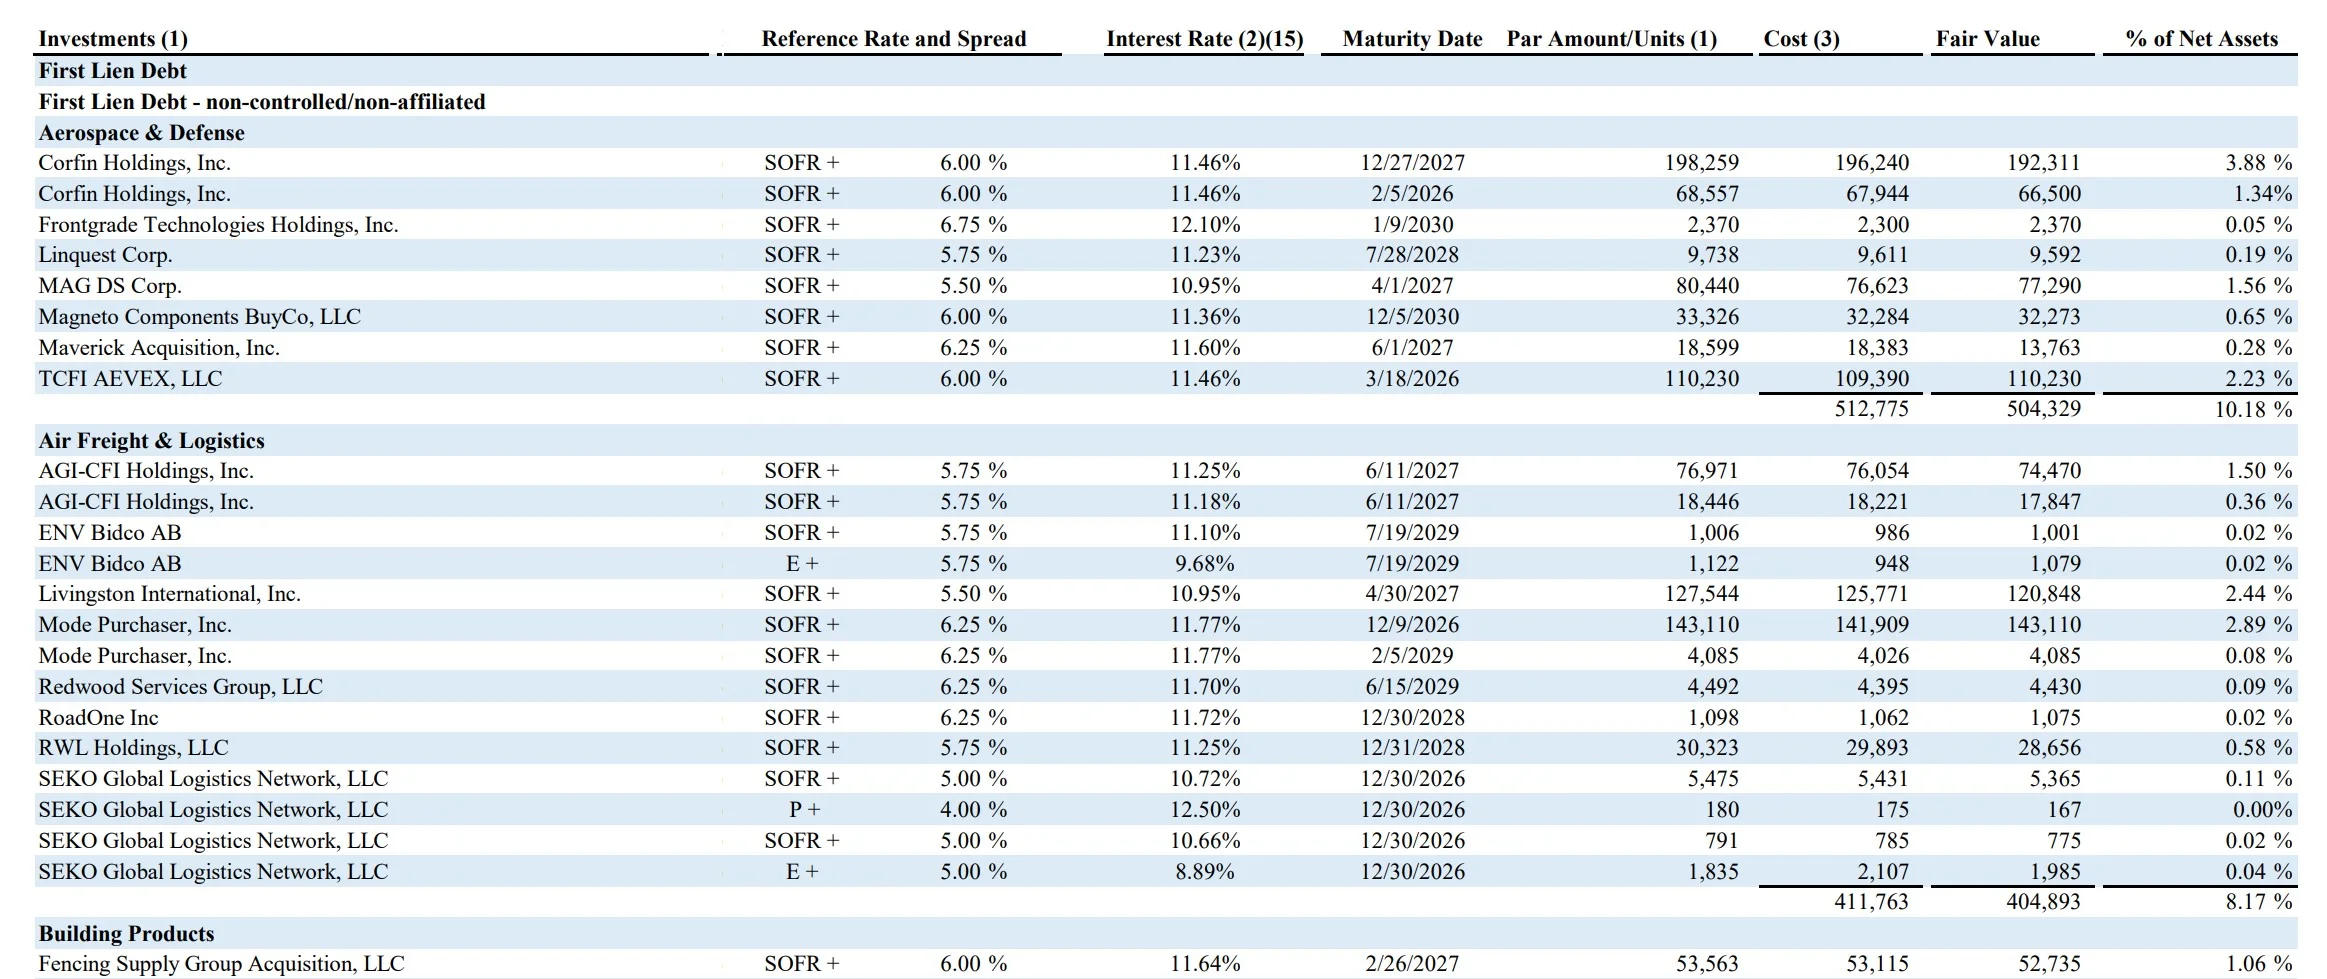Select maturity date 12/27/2027 for Corfin Holdings
This screenshot has width=2327, height=979.
click(x=1412, y=163)
